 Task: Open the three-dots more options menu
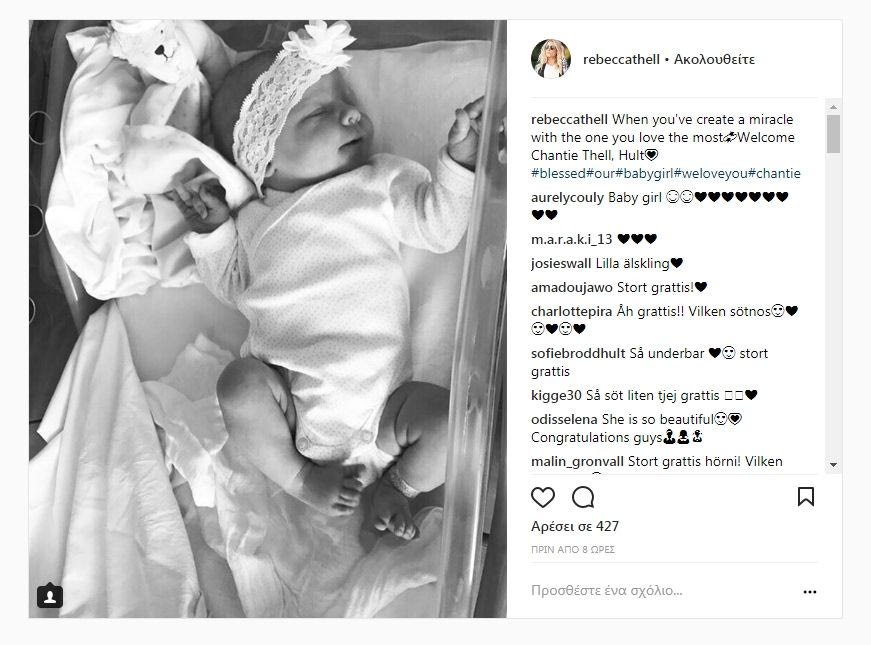pyautogui.click(x=810, y=592)
